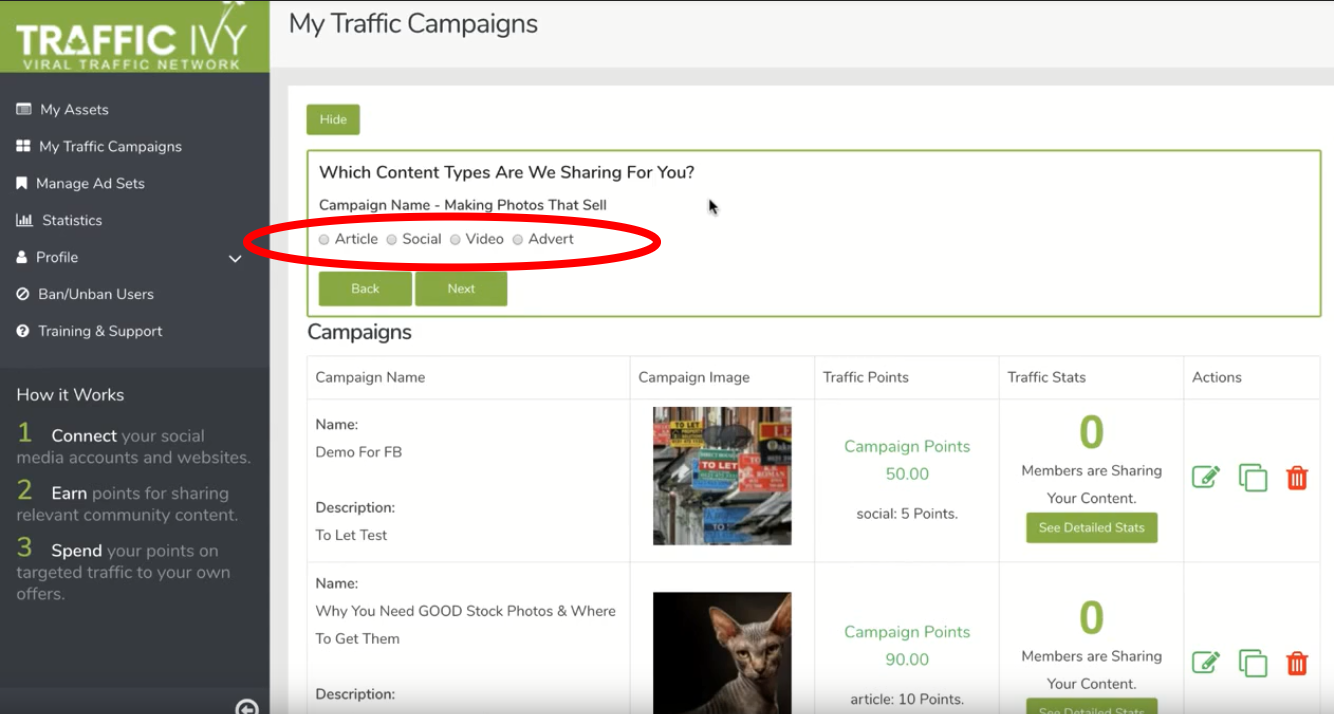1334x714 pixels.
Task: Select the Article content type
Action: 324,240
